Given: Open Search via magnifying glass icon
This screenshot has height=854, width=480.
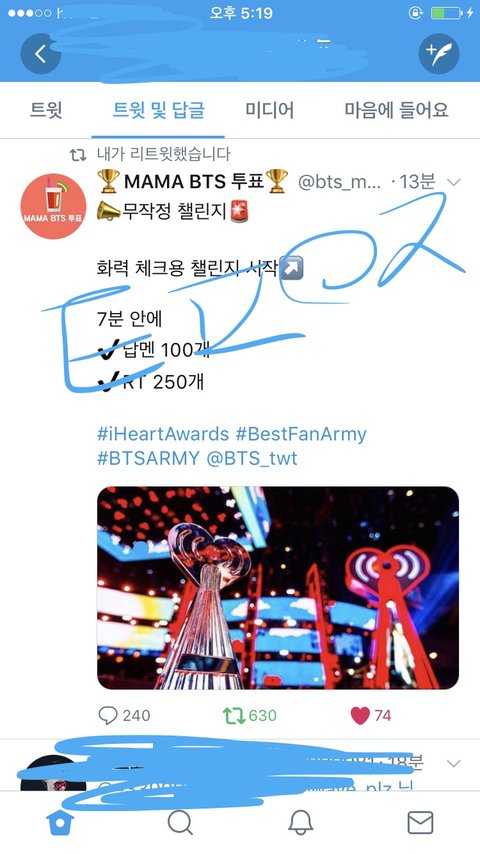Looking at the screenshot, I should [x=180, y=822].
